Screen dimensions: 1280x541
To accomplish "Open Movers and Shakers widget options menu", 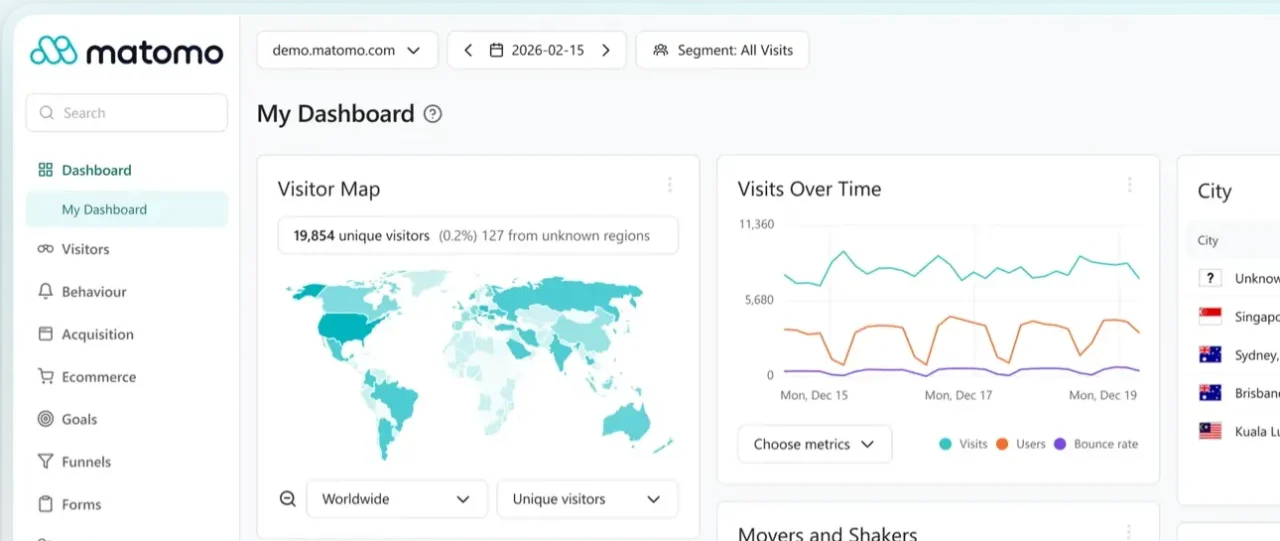I will [1130, 532].
